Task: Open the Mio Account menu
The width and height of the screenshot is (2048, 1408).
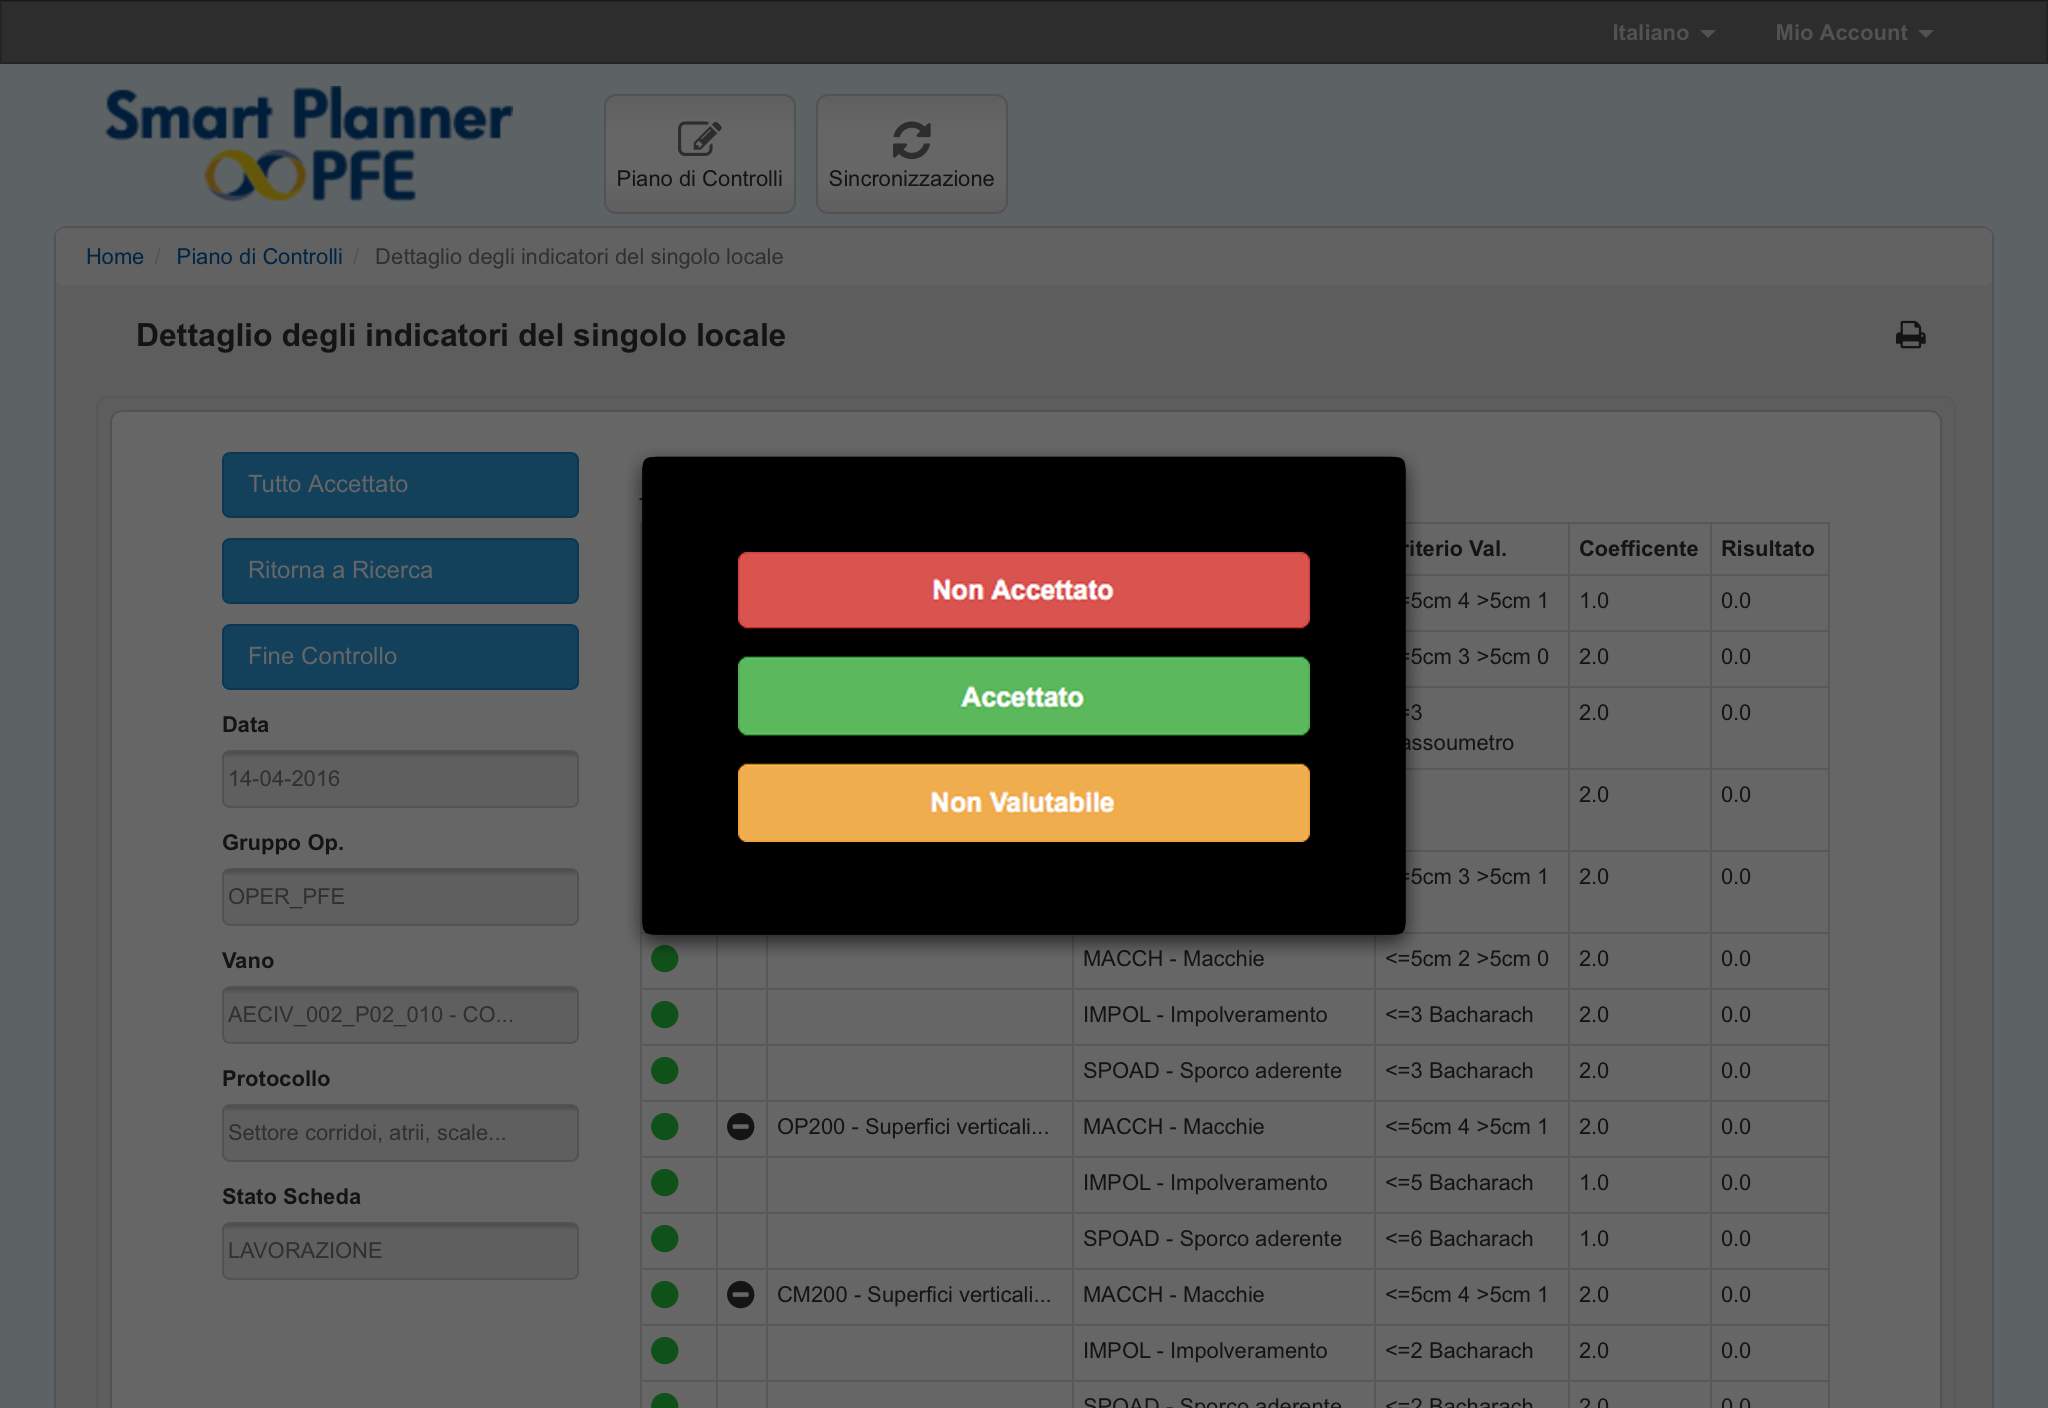Action: [x=1853, y=32]
